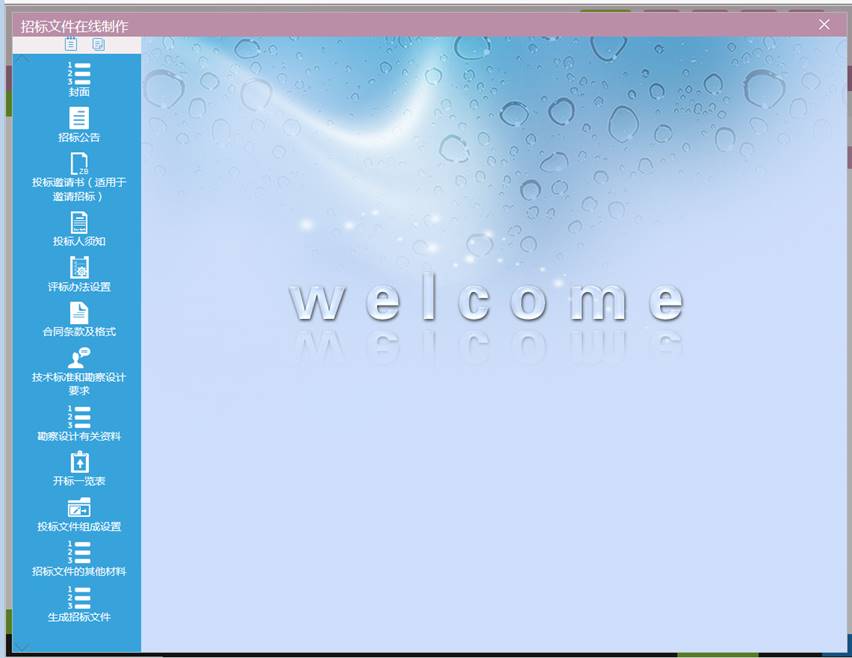The image size is (852, 658).
Task: Click the copy-document icon above the sidebar
Action: pyautogui.click(x=98, y=45)
